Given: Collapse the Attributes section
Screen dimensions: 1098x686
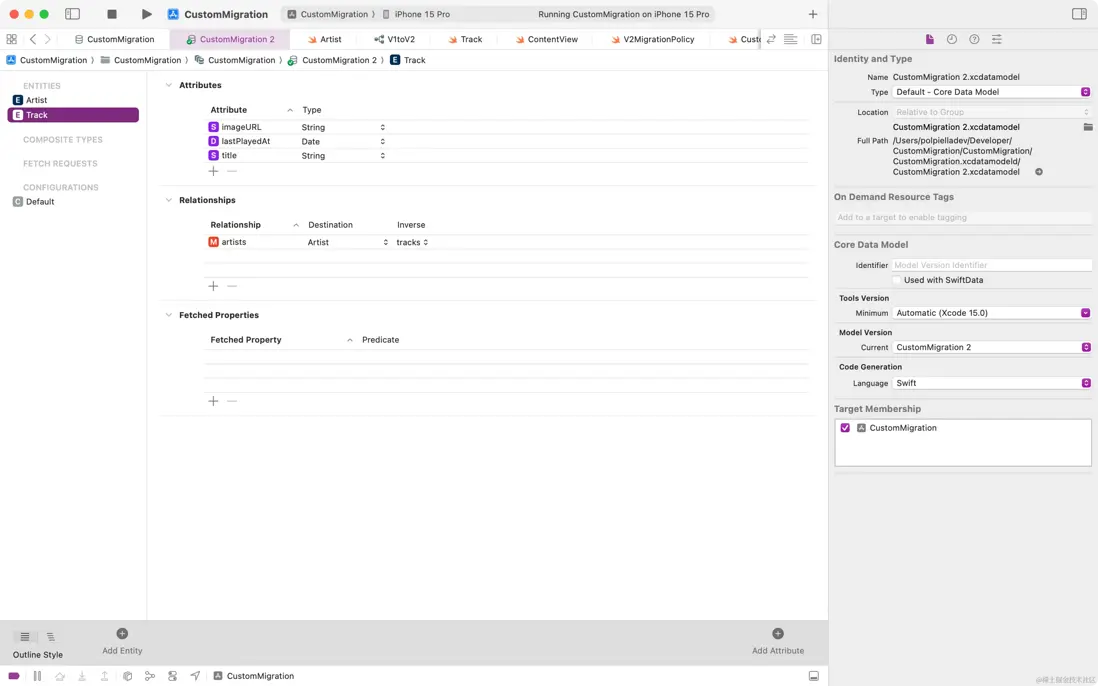Looking at the screenshot, I should click(x=168, y=85).
